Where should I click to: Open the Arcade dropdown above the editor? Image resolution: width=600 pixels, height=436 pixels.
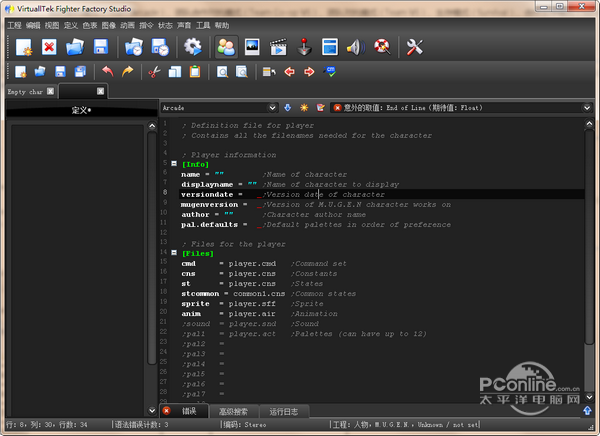pos(218,107)
